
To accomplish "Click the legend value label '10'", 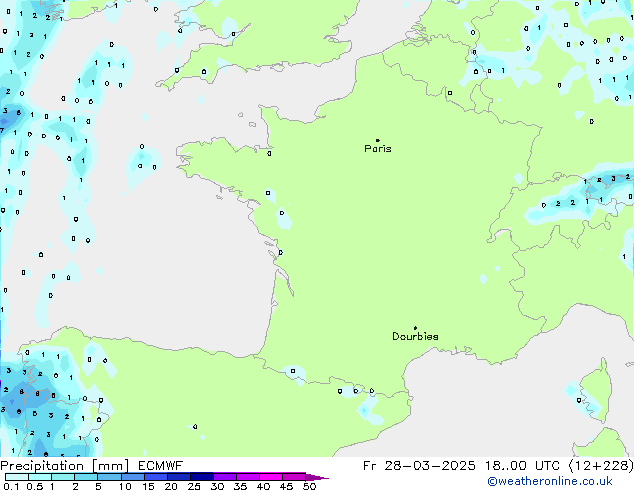I will tap(125, 486).
